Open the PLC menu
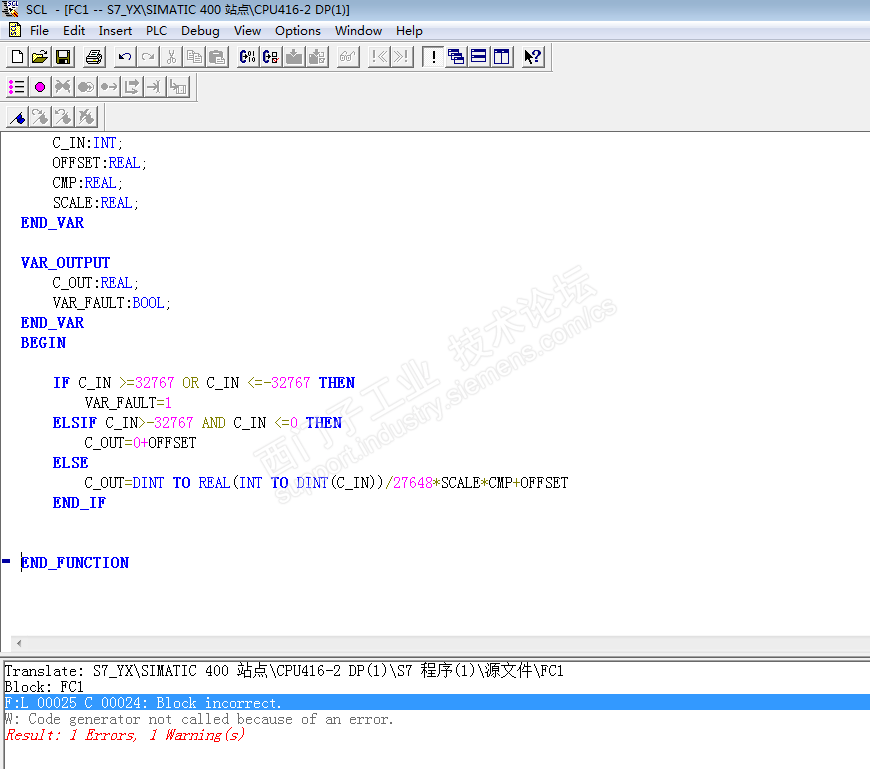The height and width of the screenshot is (769, 870). [x=156, y=31]
